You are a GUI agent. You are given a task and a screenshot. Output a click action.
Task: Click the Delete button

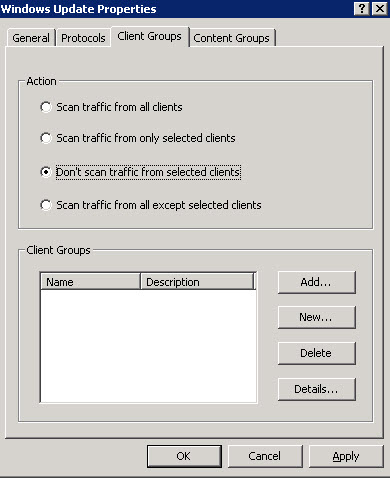317,353
